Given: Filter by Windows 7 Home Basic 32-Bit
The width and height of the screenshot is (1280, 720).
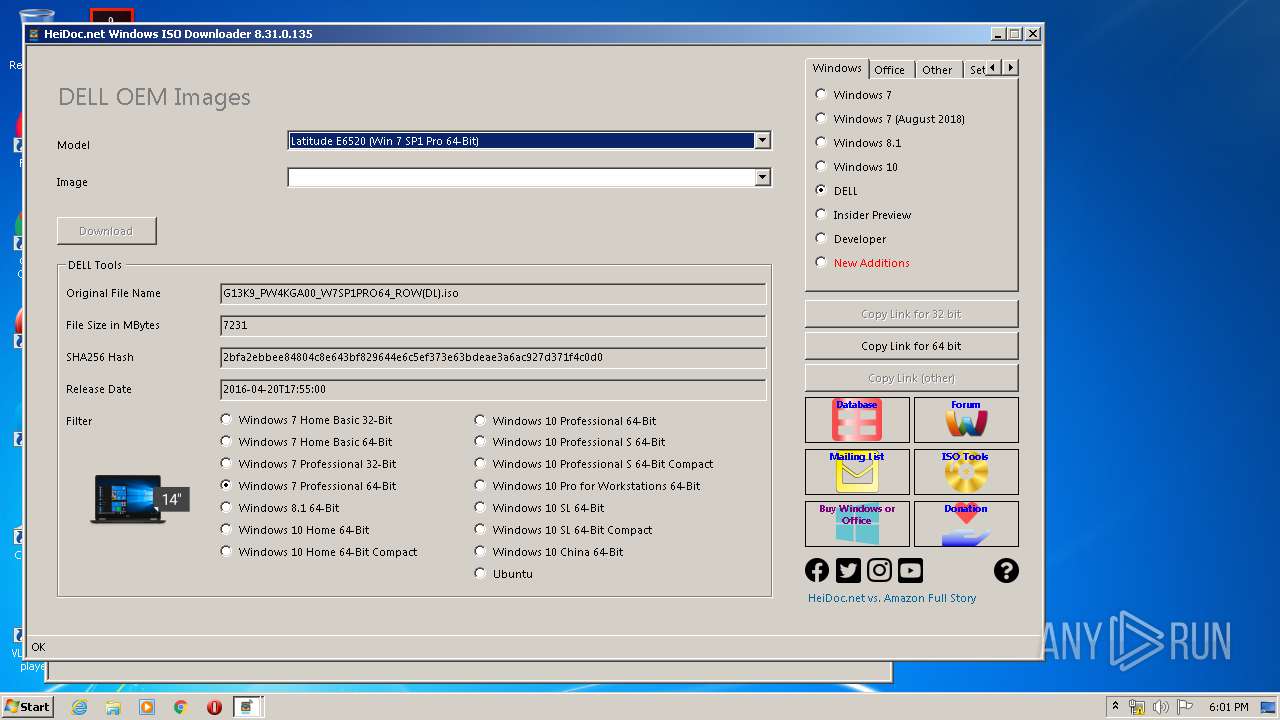Looking at the screenshot, I should coord(307,420).
